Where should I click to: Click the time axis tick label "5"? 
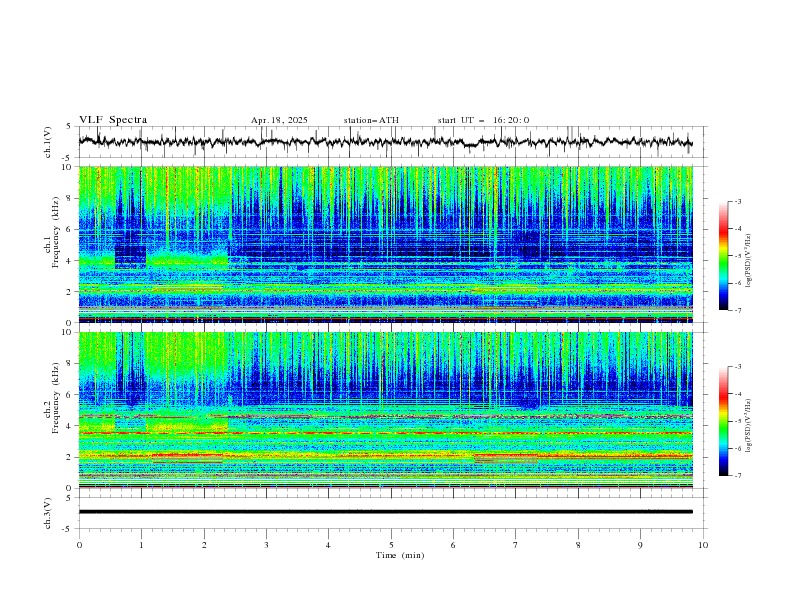pos(391,545)
